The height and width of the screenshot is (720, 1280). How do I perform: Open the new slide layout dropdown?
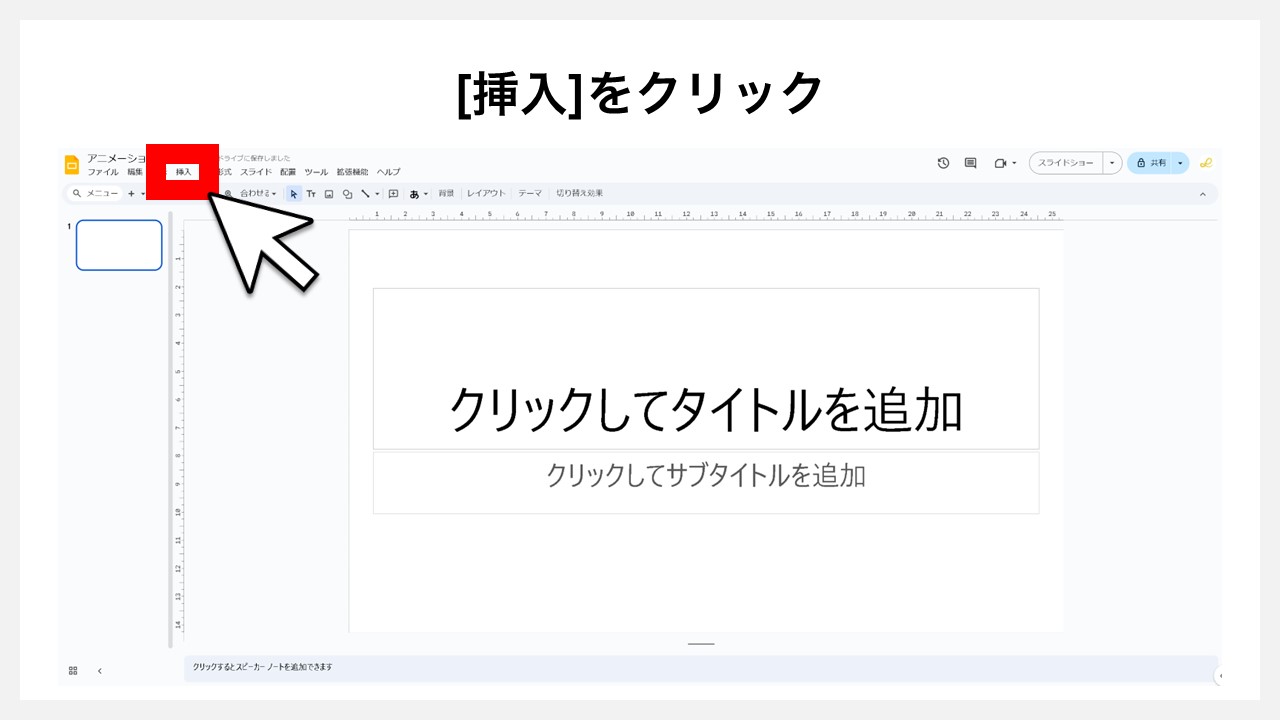[143, 193]
